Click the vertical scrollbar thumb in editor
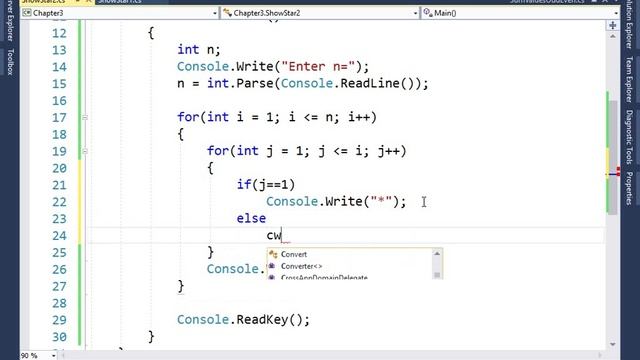The image size is (640, 360). coord(613,157)
